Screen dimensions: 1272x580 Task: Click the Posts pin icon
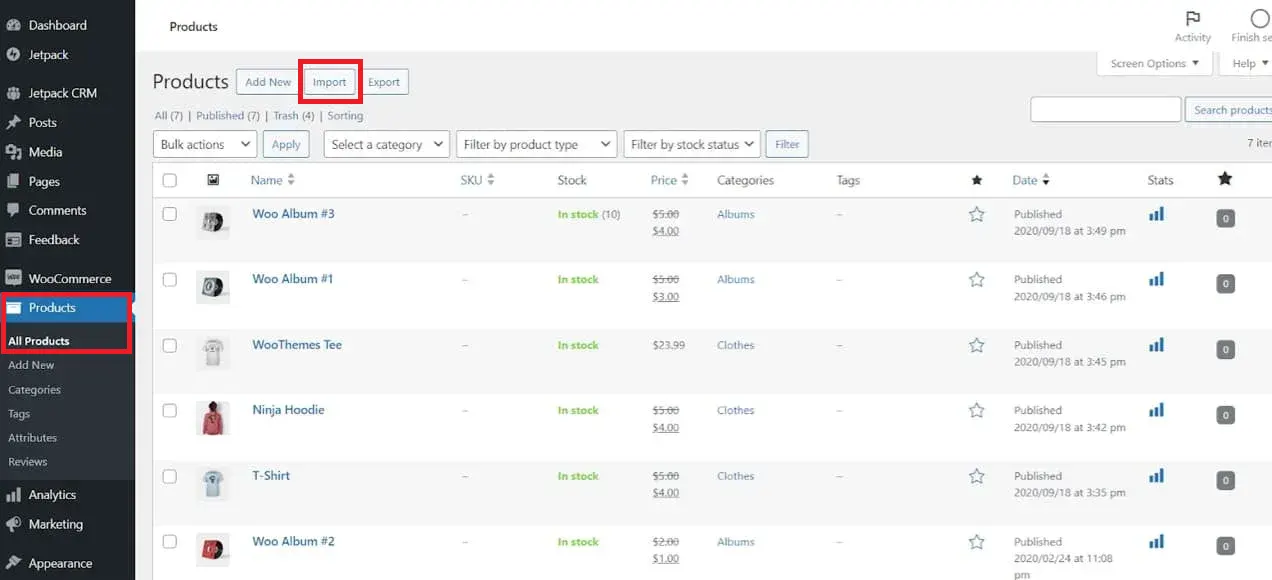point(13,123)
